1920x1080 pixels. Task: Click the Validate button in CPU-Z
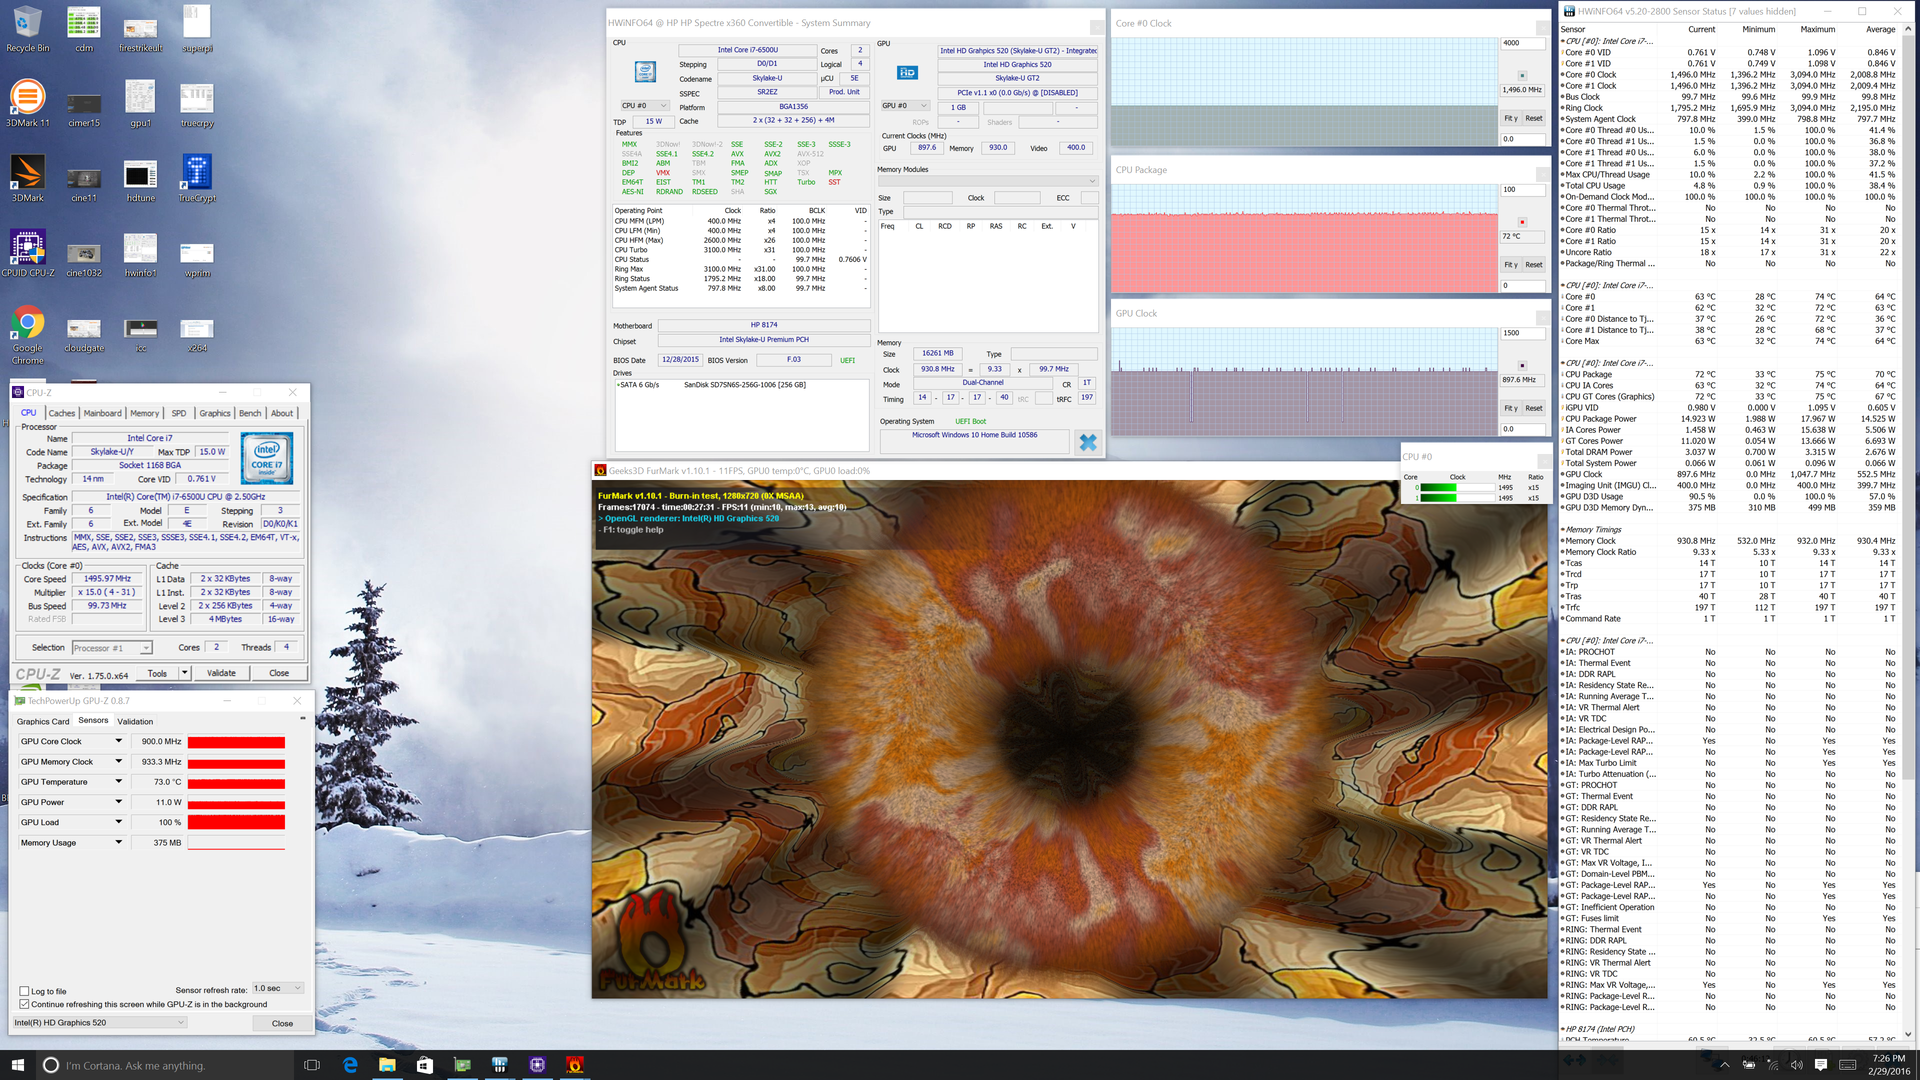[x=221, y=673]
